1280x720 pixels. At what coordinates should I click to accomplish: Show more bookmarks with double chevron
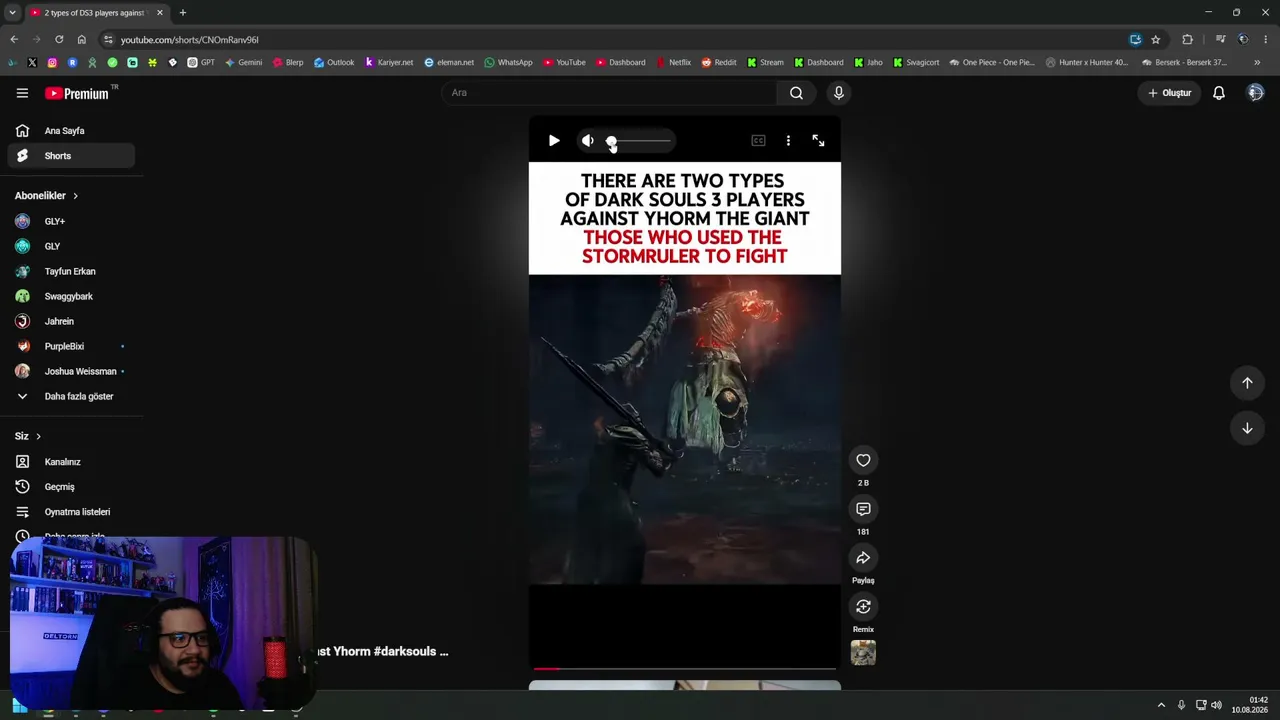click(x=1257, y=62)
